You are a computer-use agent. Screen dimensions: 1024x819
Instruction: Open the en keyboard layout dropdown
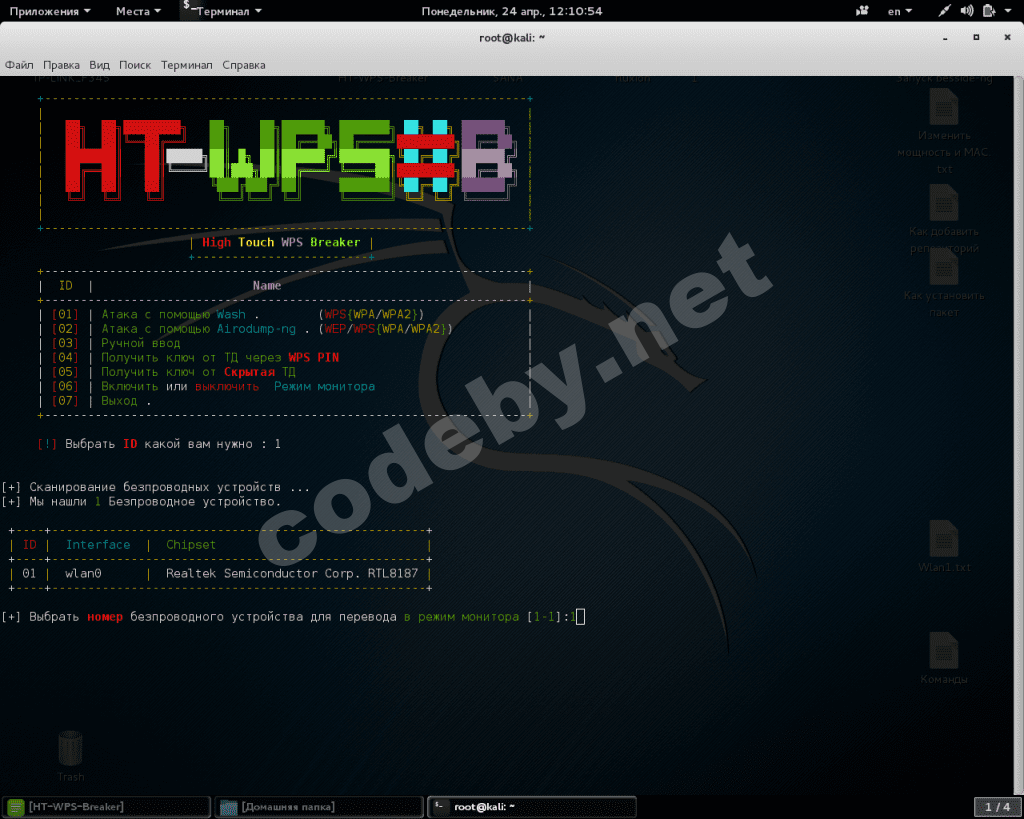(899, 11)
